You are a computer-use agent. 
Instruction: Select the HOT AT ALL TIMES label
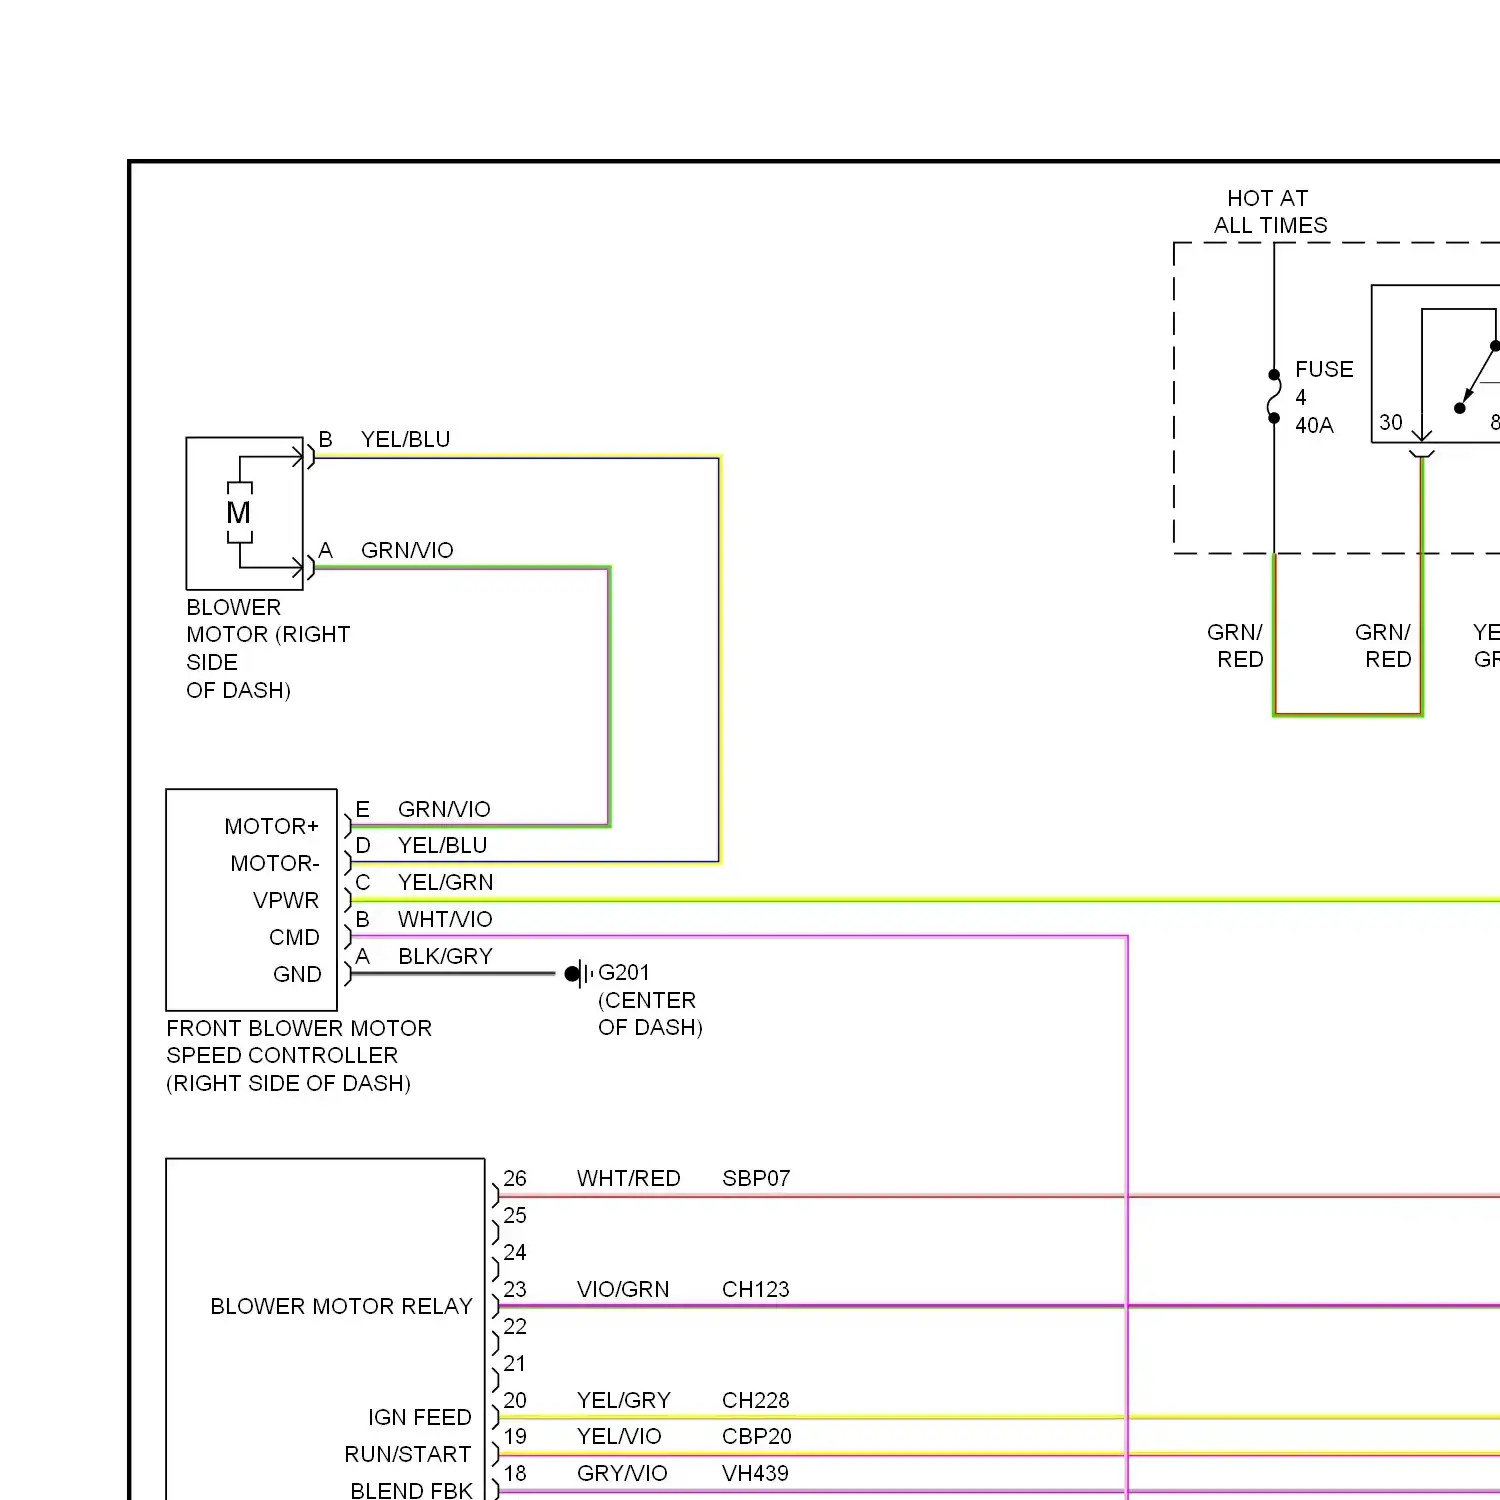tap(1270, 212)
